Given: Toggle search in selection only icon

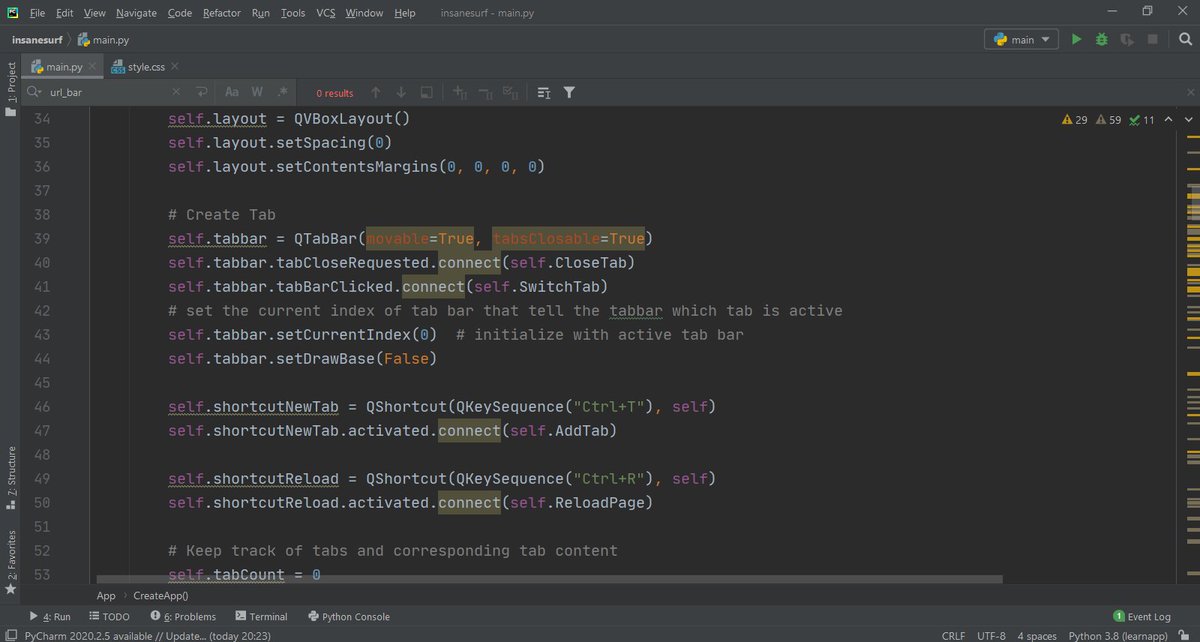Looking at the screenshot, I should coord(426,92).
